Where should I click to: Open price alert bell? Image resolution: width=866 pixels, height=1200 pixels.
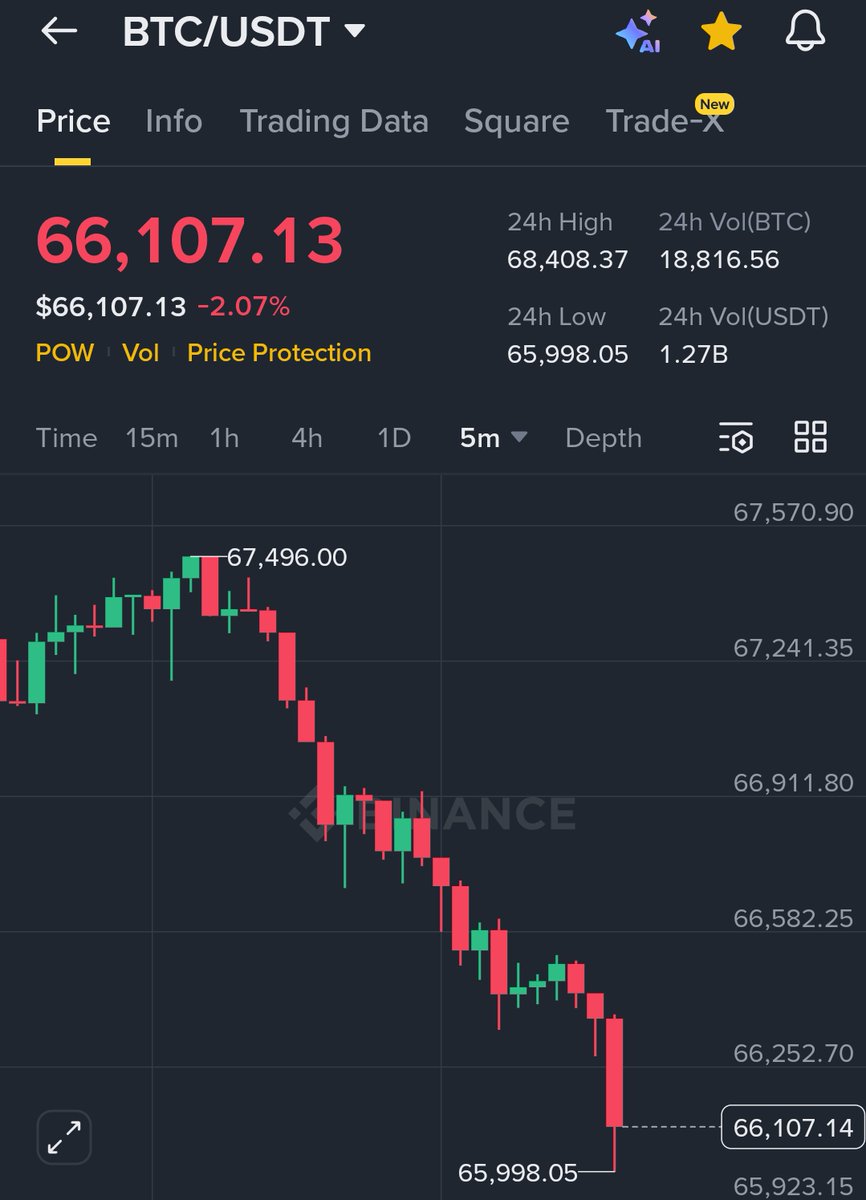point(805,32)
